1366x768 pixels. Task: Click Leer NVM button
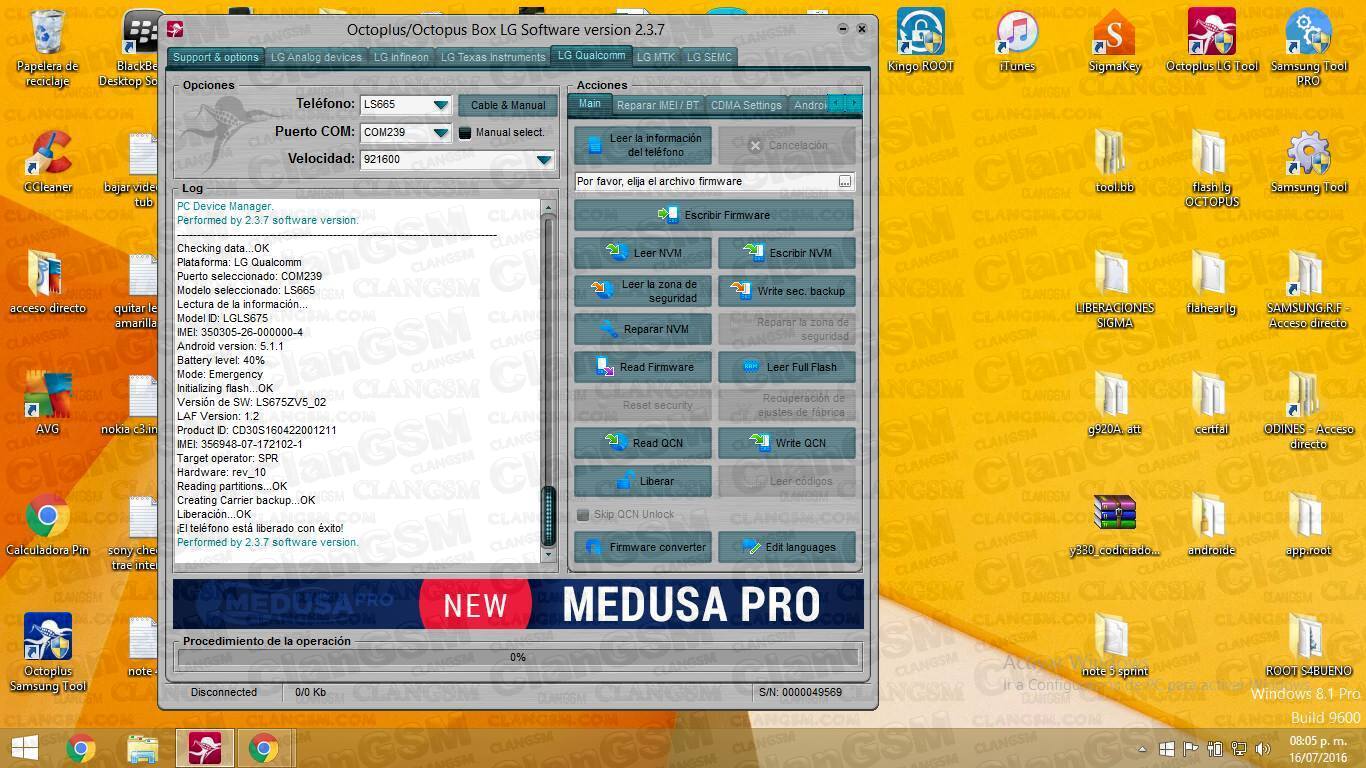point(643,253)
